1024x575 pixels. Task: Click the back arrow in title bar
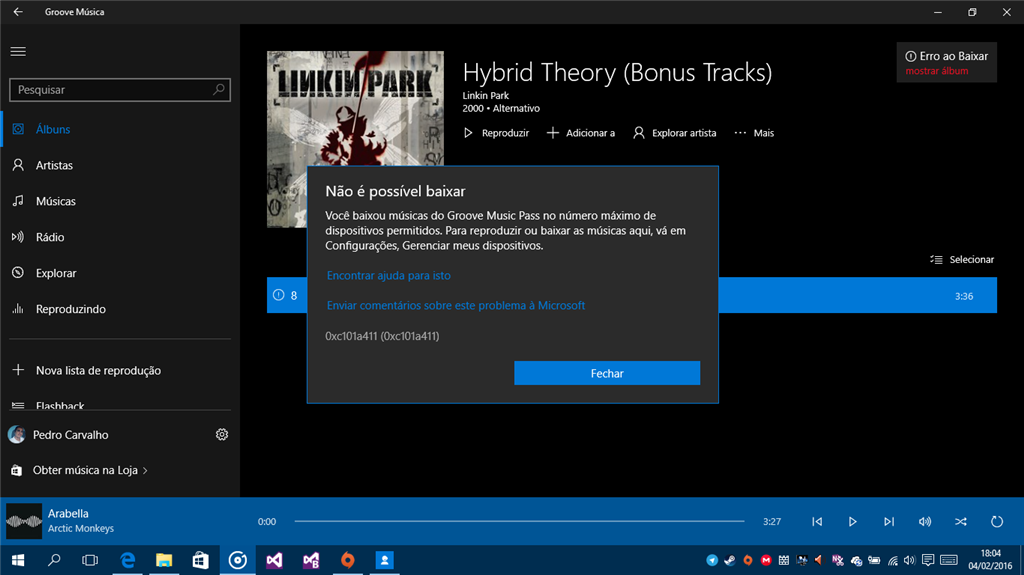tap(18, 12)
